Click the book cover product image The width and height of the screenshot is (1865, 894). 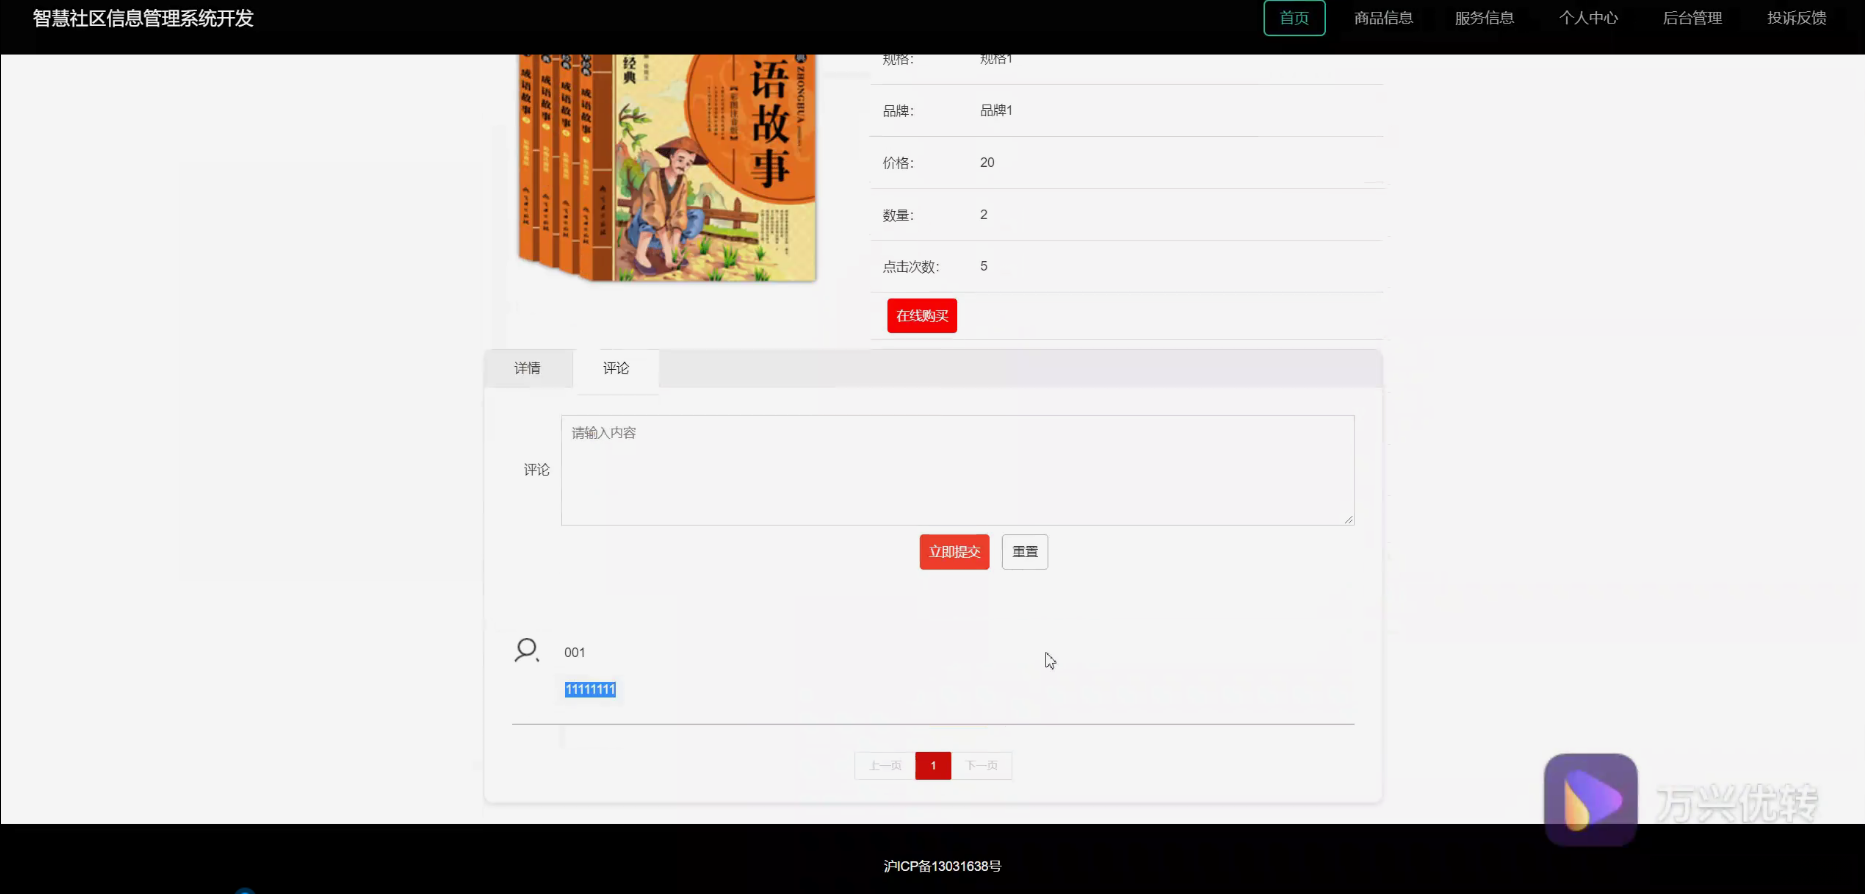667,168
